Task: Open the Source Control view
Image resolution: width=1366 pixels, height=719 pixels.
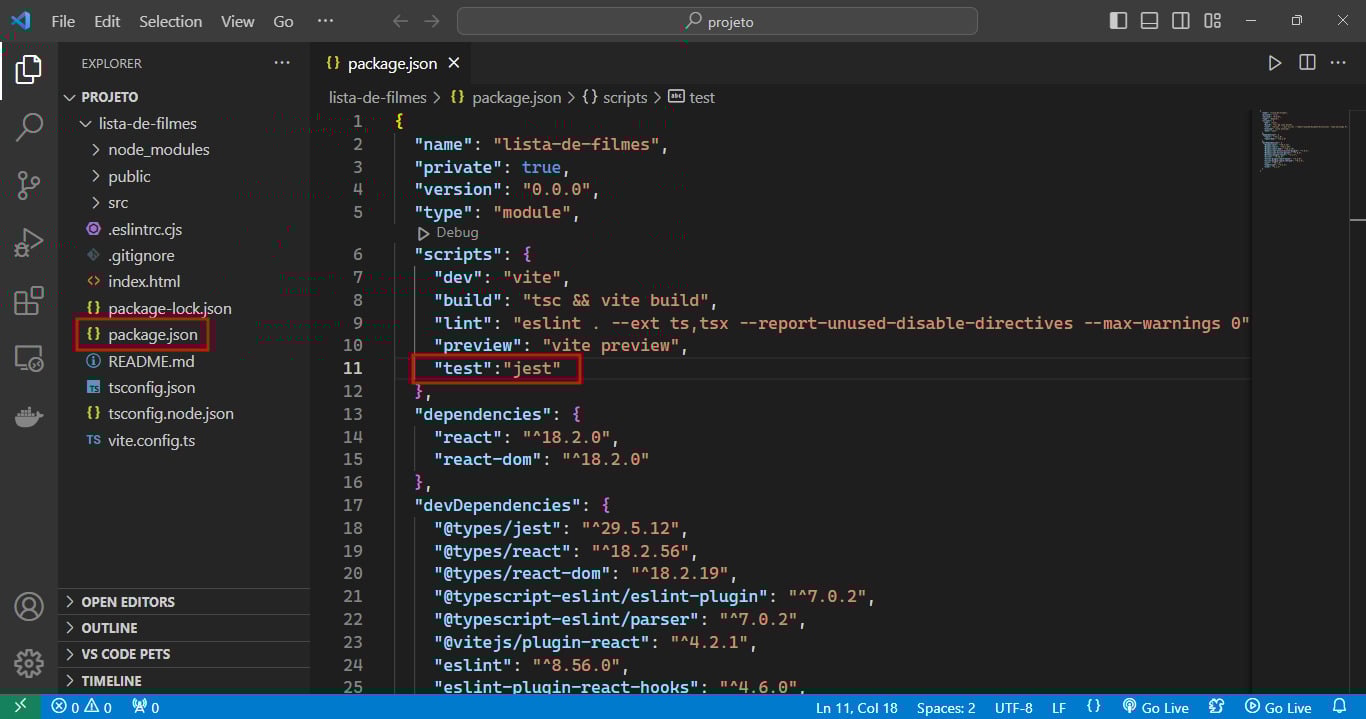Action: 29,184
